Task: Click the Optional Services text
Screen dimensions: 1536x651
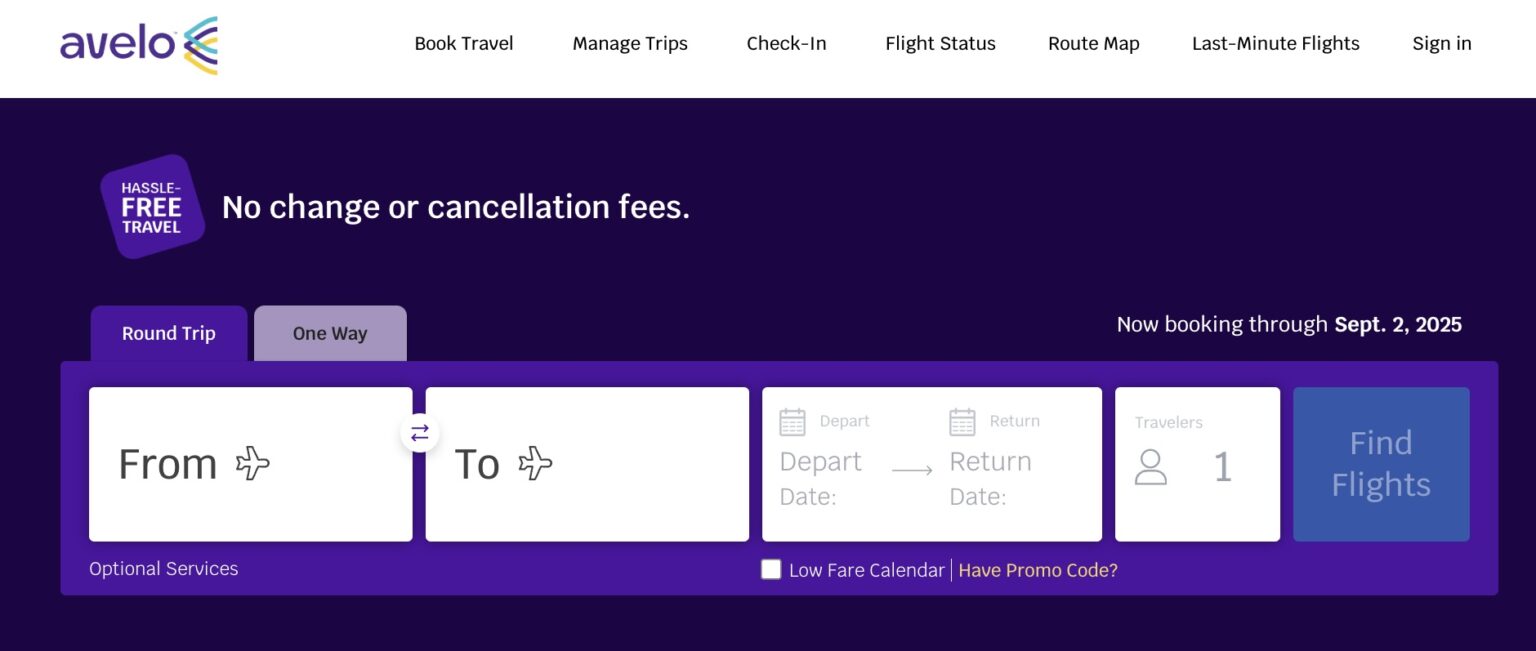Action: tap(163, 568)
